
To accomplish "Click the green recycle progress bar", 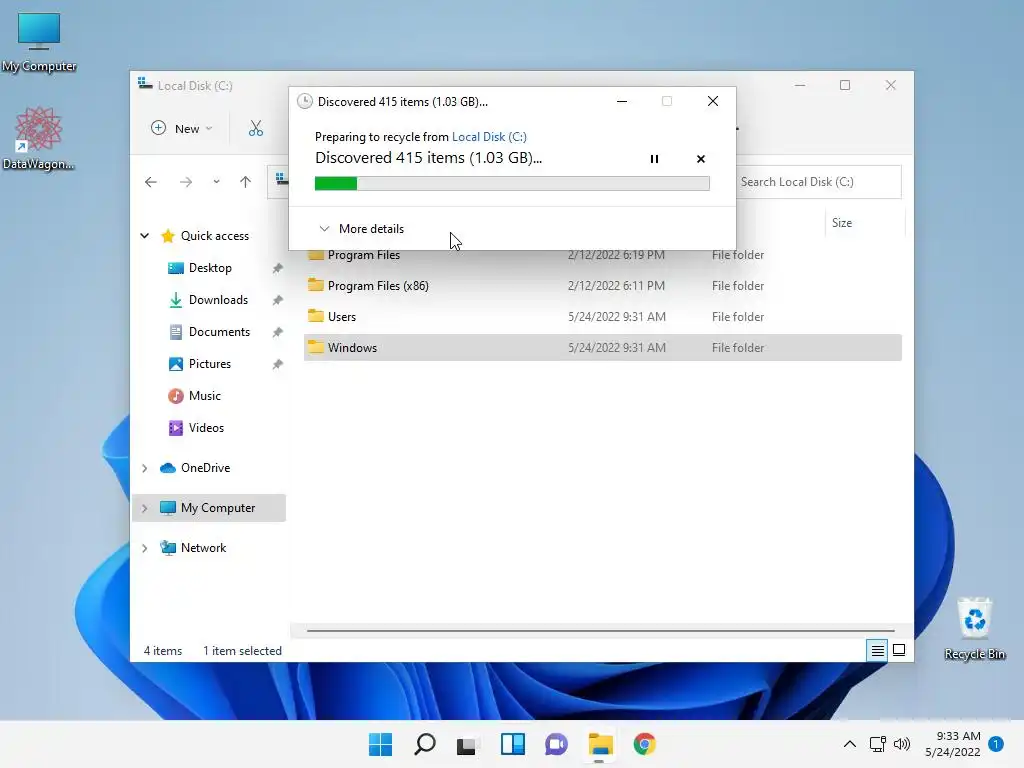I will [x=512, y=184].
